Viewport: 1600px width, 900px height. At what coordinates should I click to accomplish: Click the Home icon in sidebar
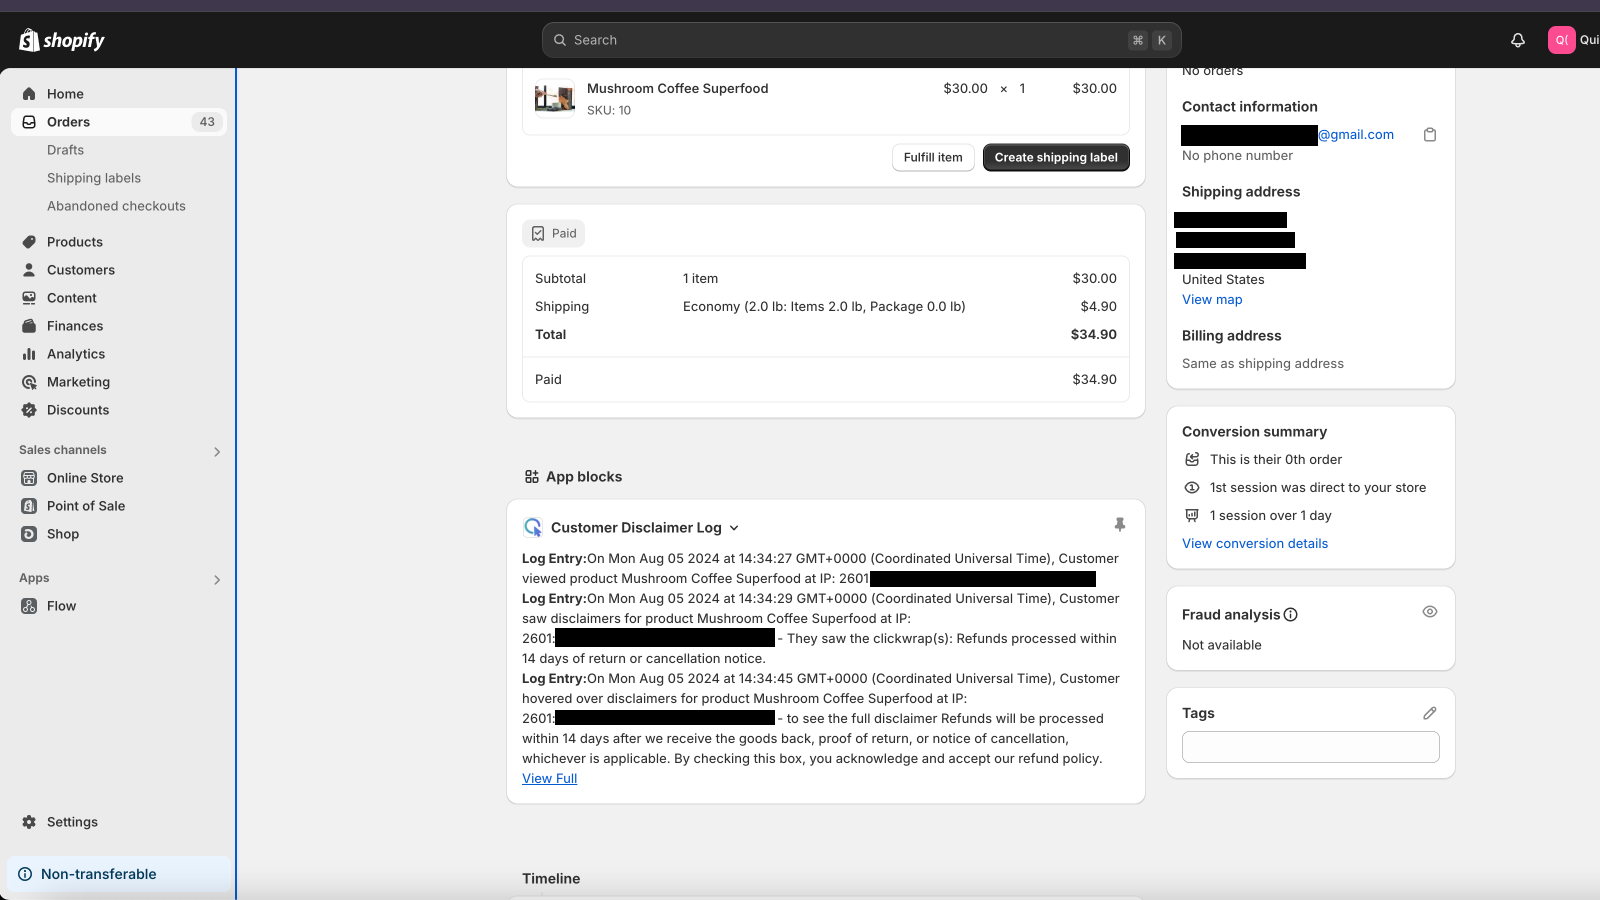29,94
